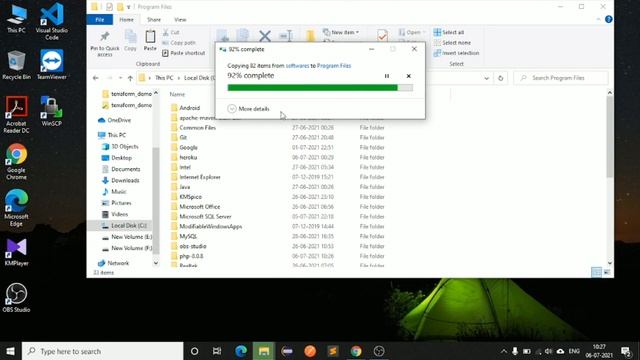Screen dimensions: 640x360
Task: Open Acrobat Reader DC desktop icon
Action: pos(16,115)
